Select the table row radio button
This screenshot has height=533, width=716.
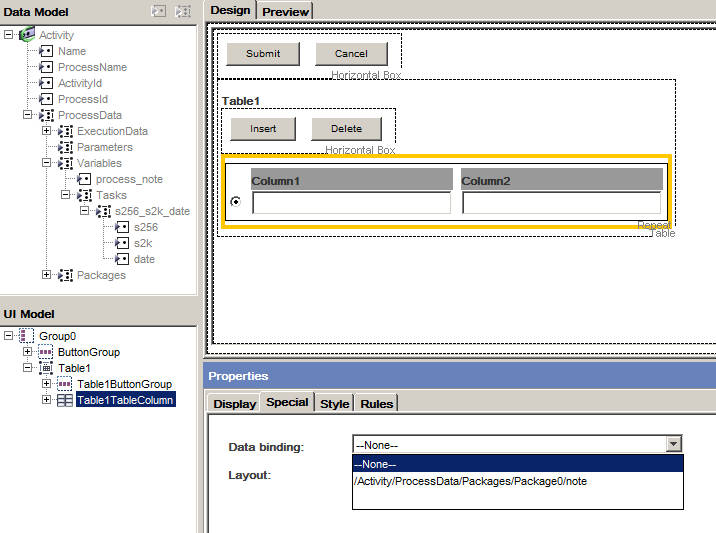[236, 201]
